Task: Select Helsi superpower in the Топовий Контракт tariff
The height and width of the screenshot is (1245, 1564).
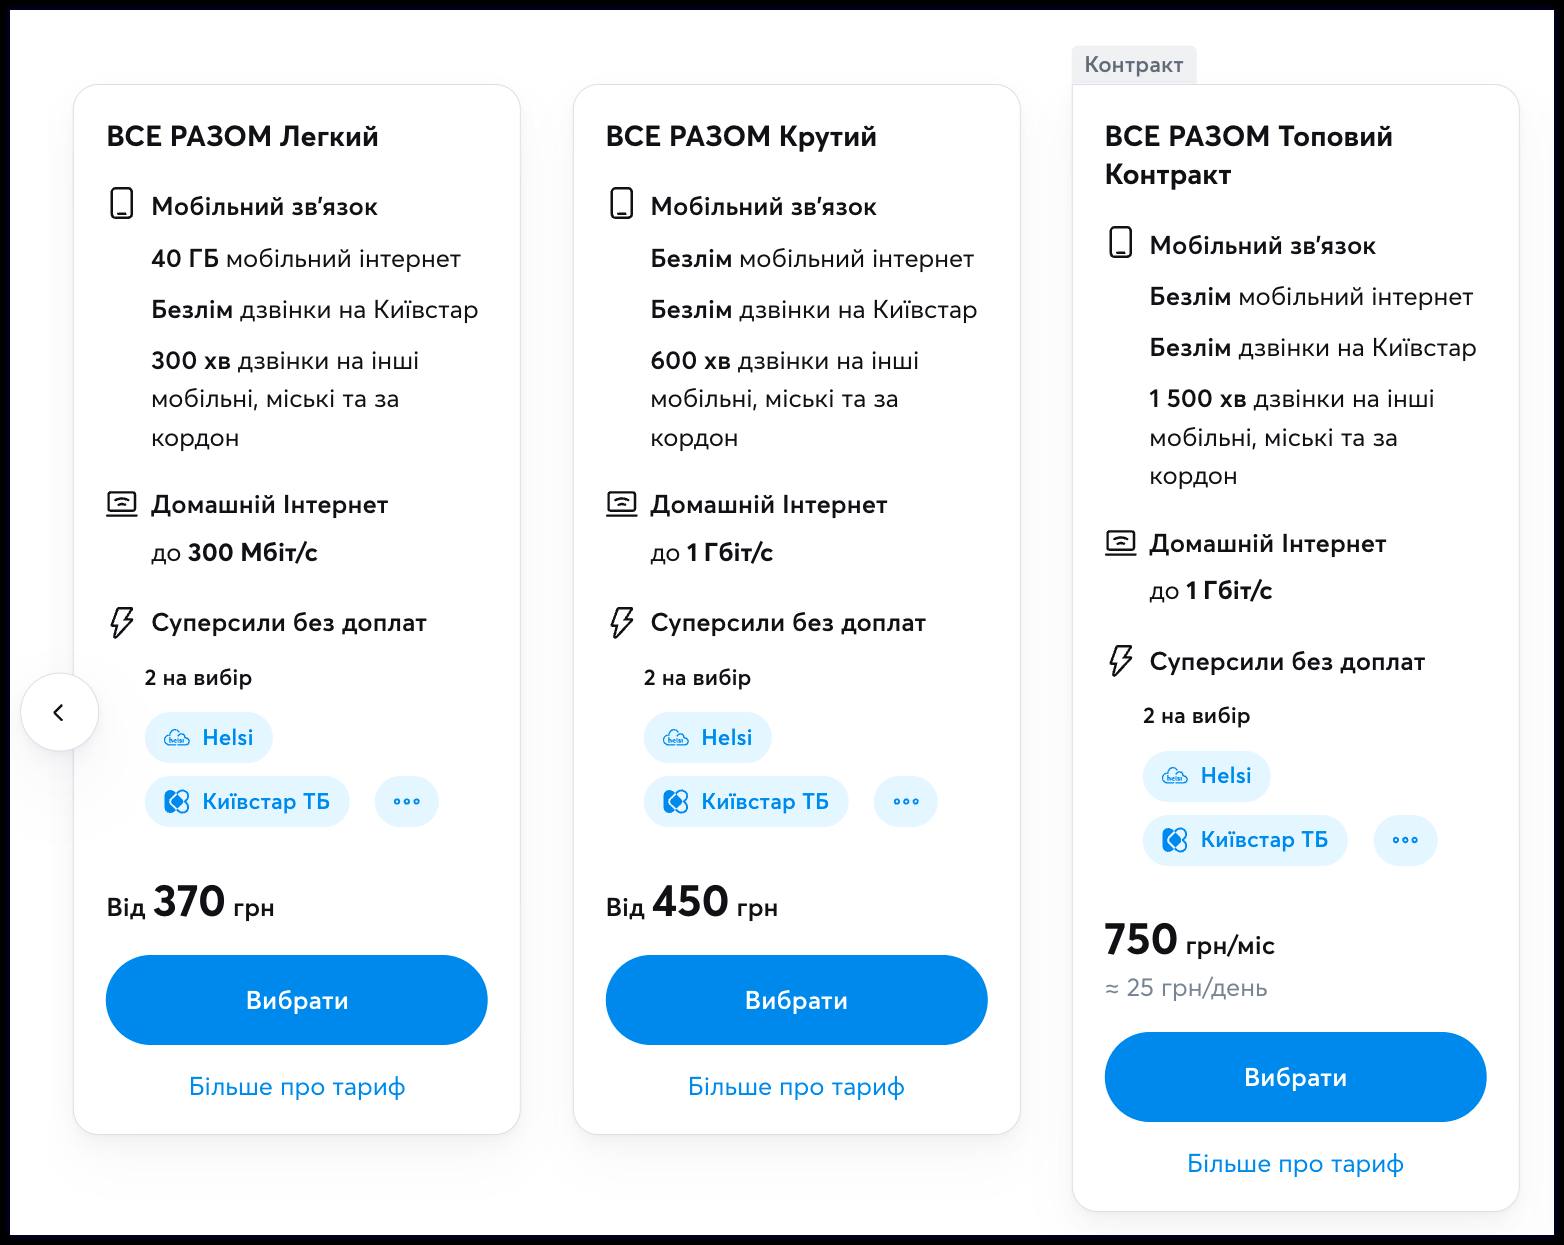Action: tap(1206, 776)
